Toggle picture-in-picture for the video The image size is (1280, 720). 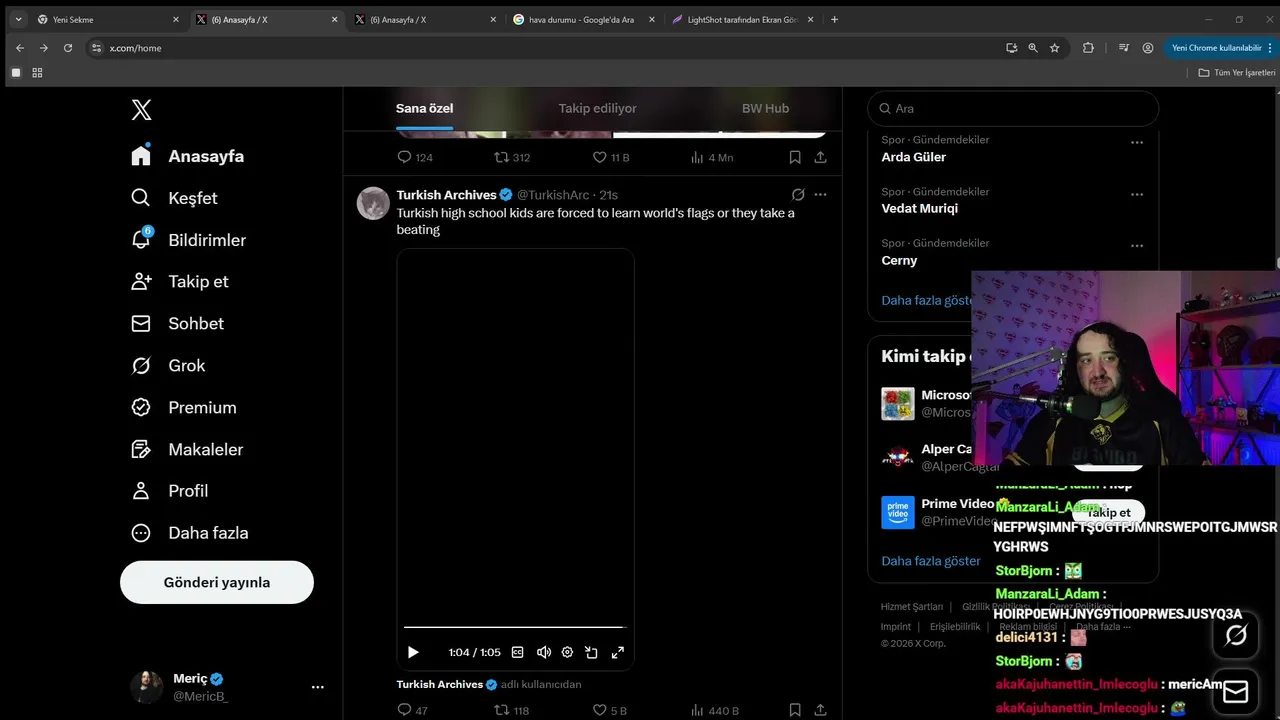tap(591, 652)
